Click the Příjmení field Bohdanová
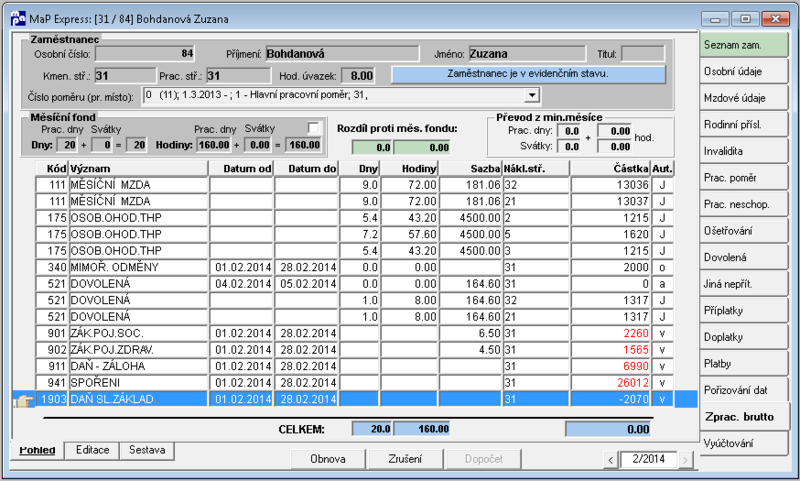This screenshot has height=481, width=800. click(342, 54)
